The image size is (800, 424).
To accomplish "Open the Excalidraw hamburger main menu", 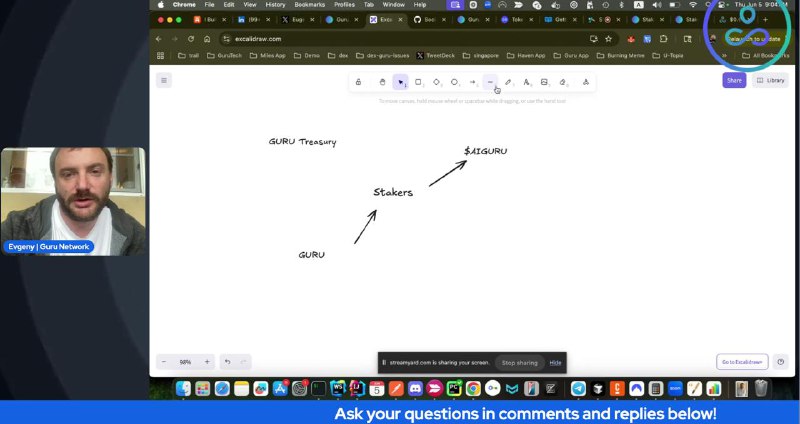I will coord(164,80).
